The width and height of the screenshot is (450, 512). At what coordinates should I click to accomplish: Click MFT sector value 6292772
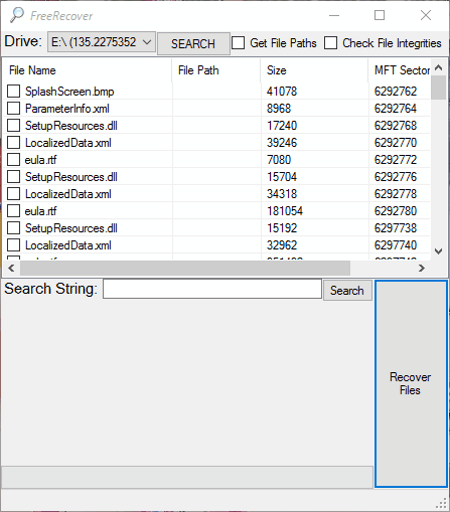[x=395, y=160]
